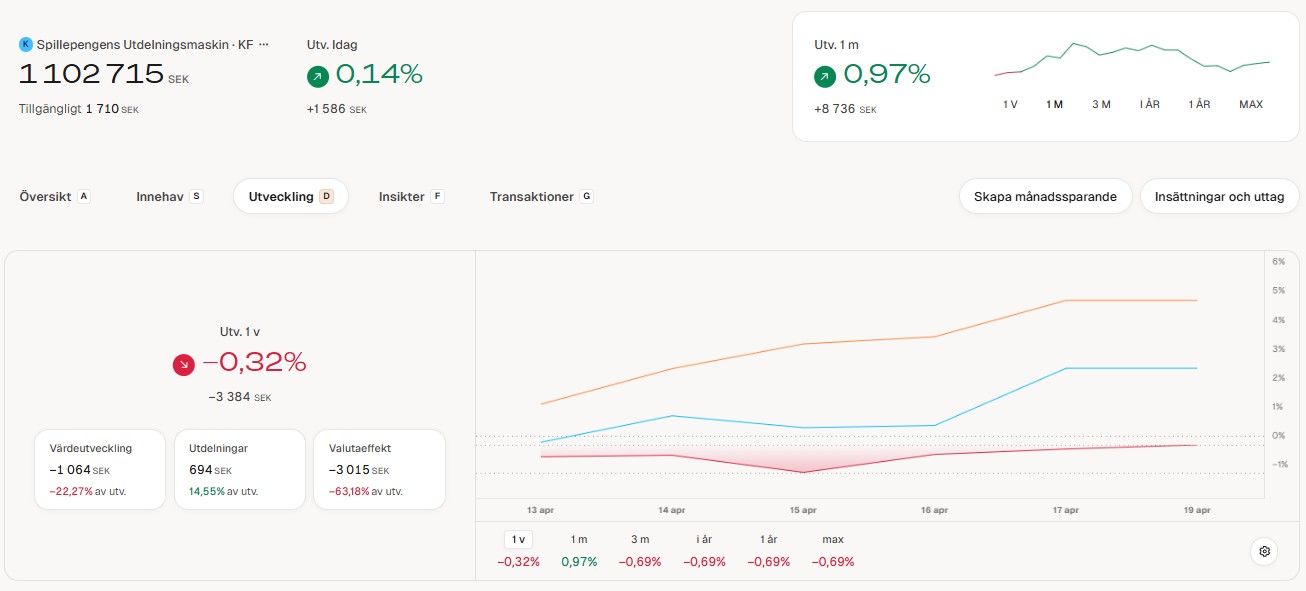Click the Valutaeffekt card

[380, 469]
